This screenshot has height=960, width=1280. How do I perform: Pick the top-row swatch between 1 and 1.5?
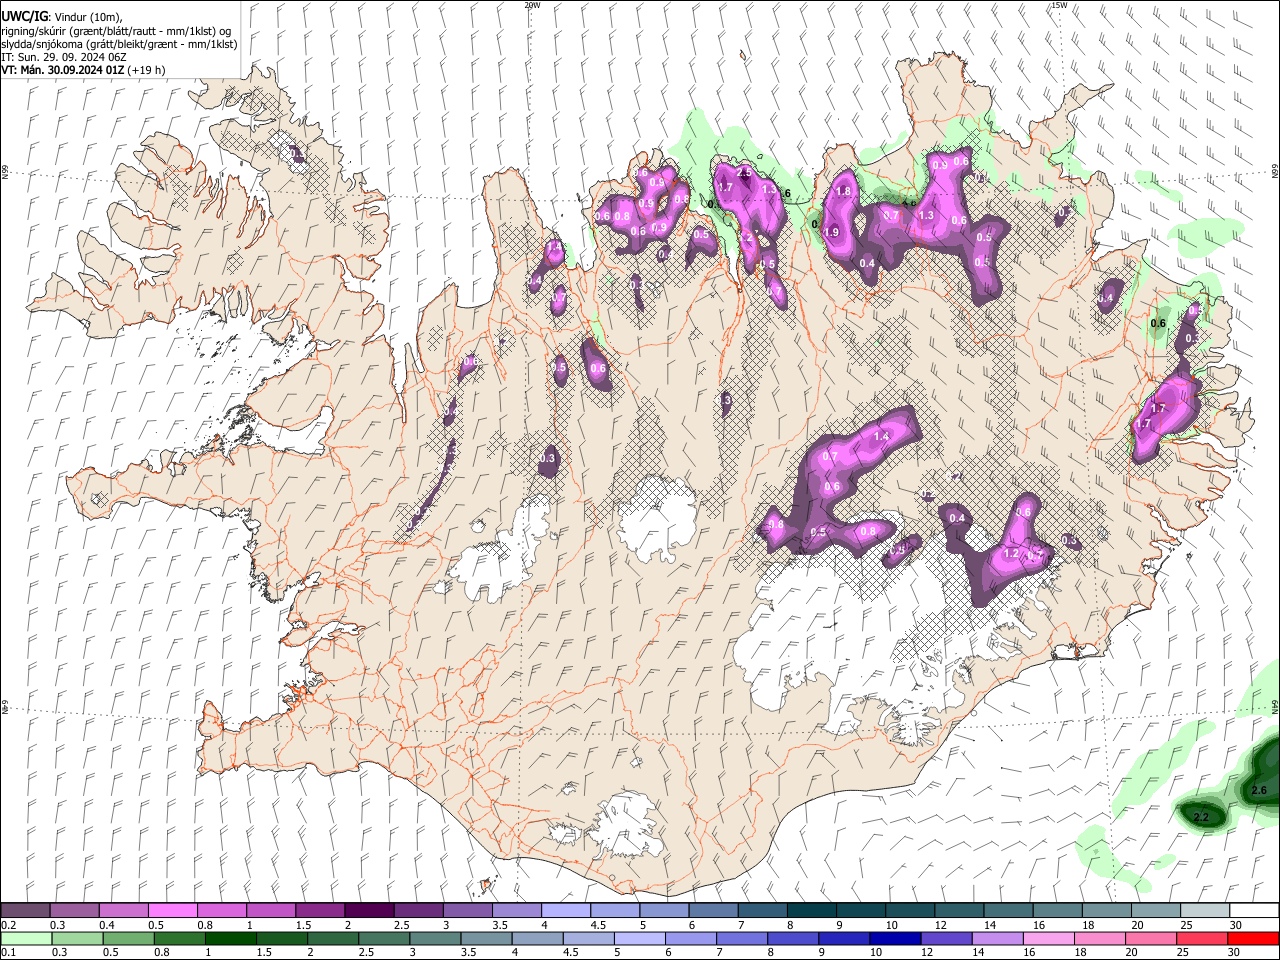[x=271, y=911]
